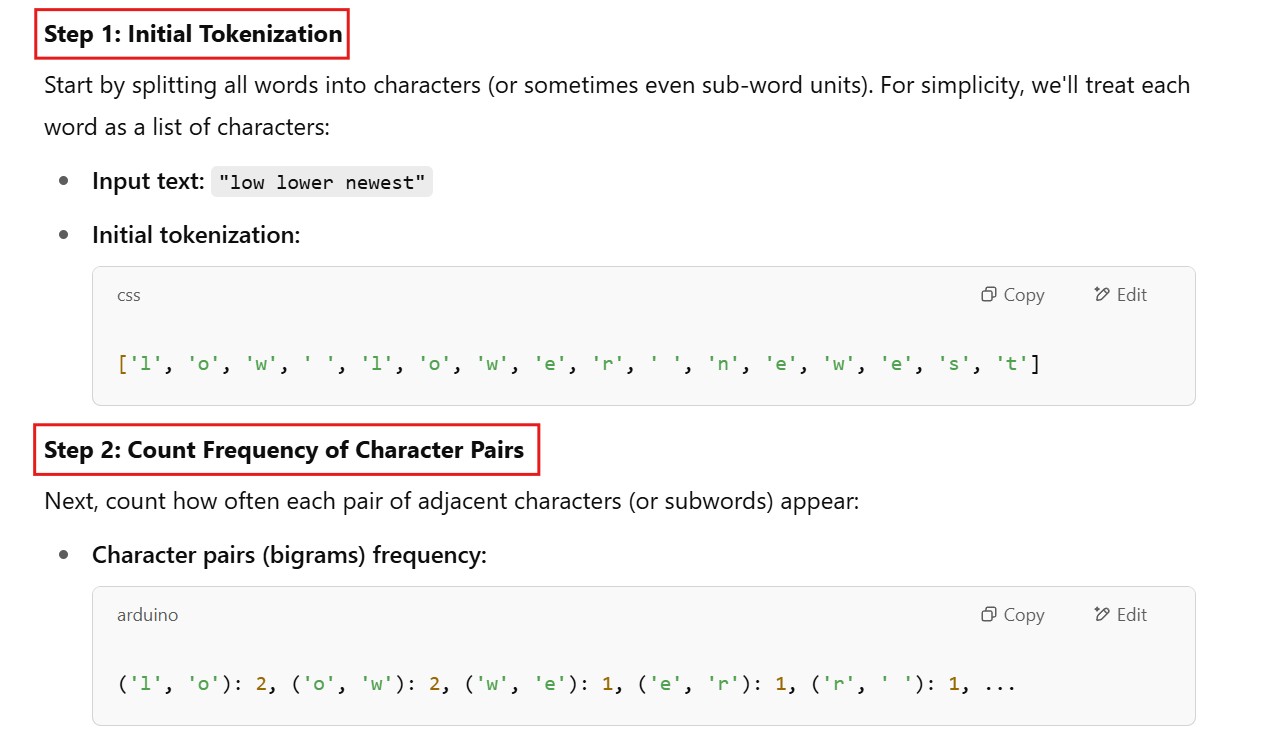Click the "Step 2: Count Frequency of Character Pairs" heading

click(x=284, y=450)
